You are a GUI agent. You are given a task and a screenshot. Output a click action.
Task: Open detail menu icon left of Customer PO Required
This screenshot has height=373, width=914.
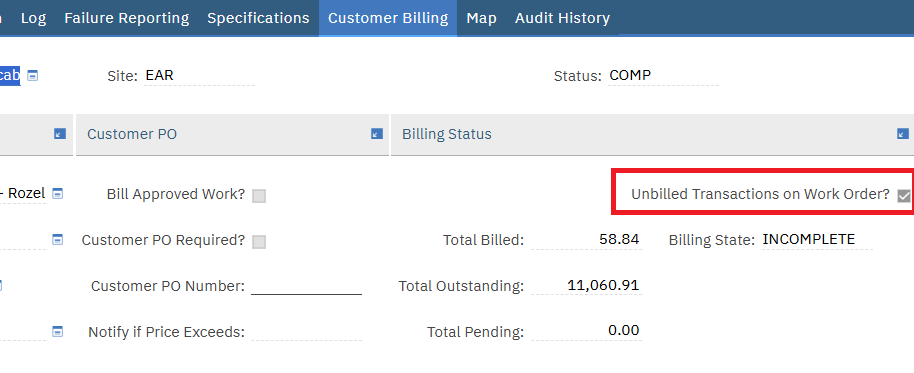point(57,240)
